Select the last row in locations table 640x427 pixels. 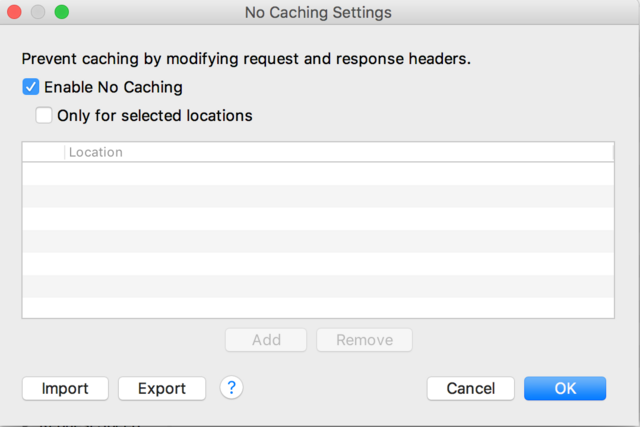pyautogui.click(x=318, y=307)
